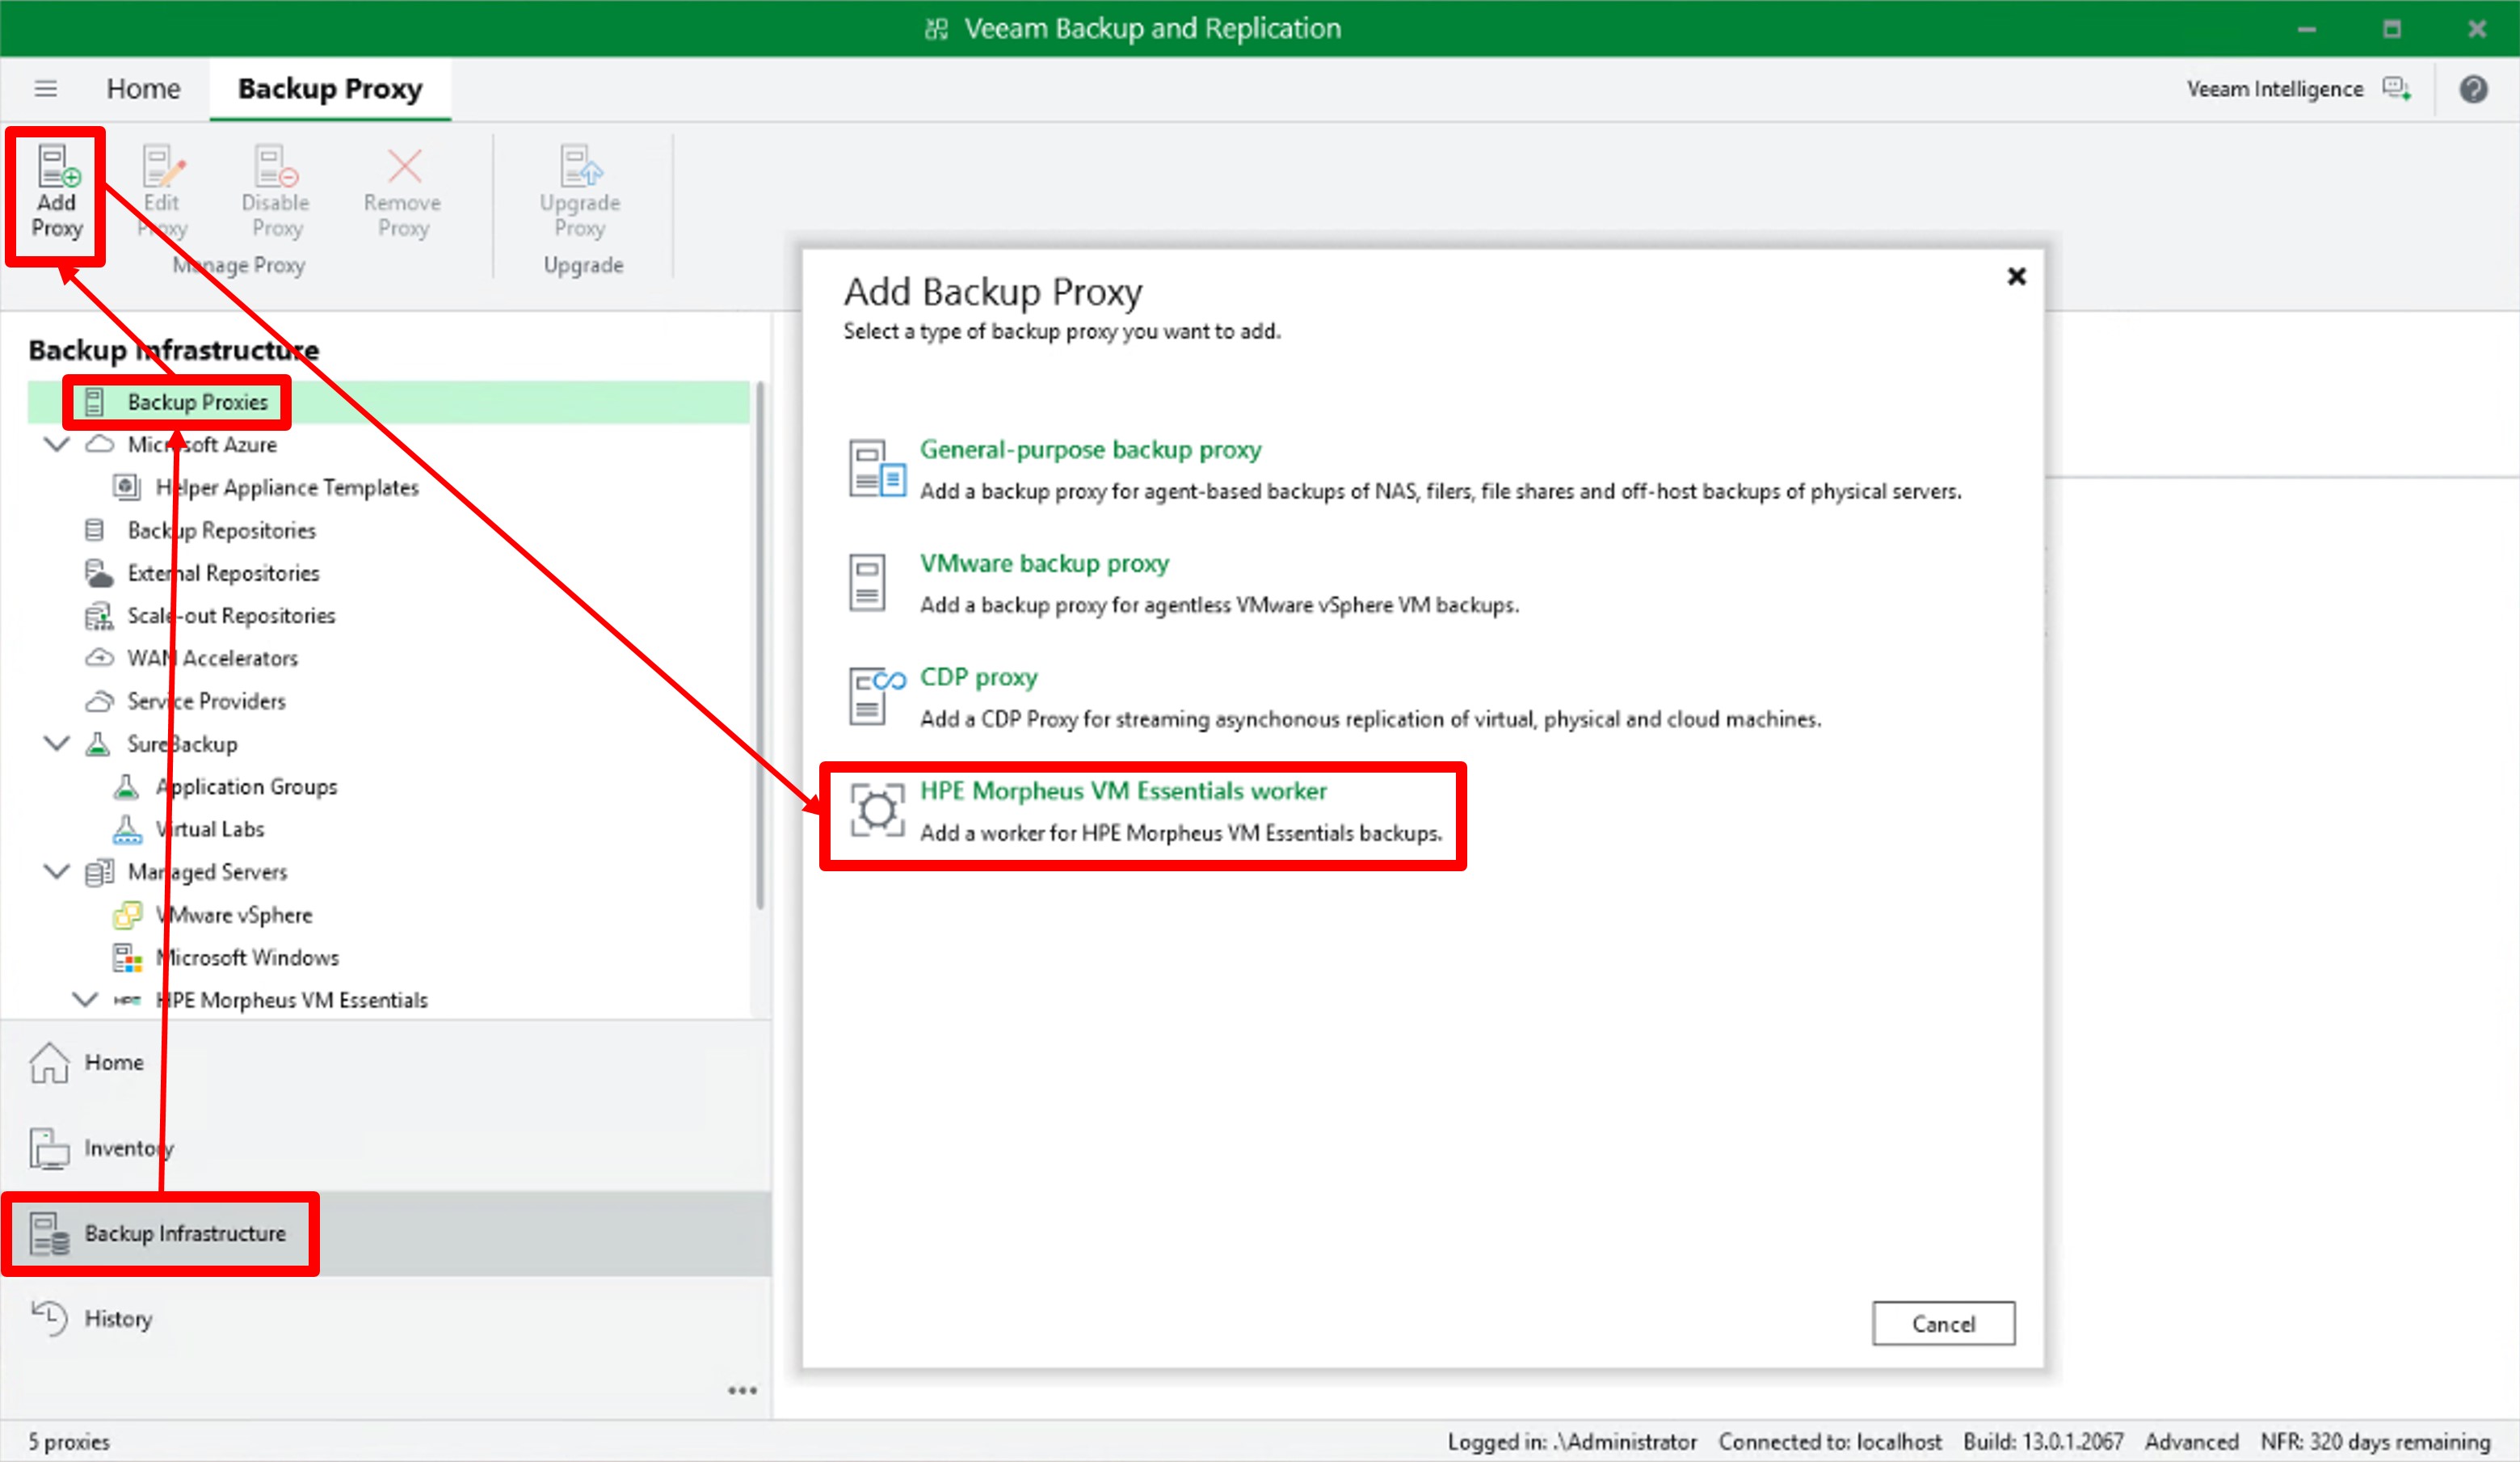
Task: Choose General-purpose backup proxy link
Action: pos(1090,450)
